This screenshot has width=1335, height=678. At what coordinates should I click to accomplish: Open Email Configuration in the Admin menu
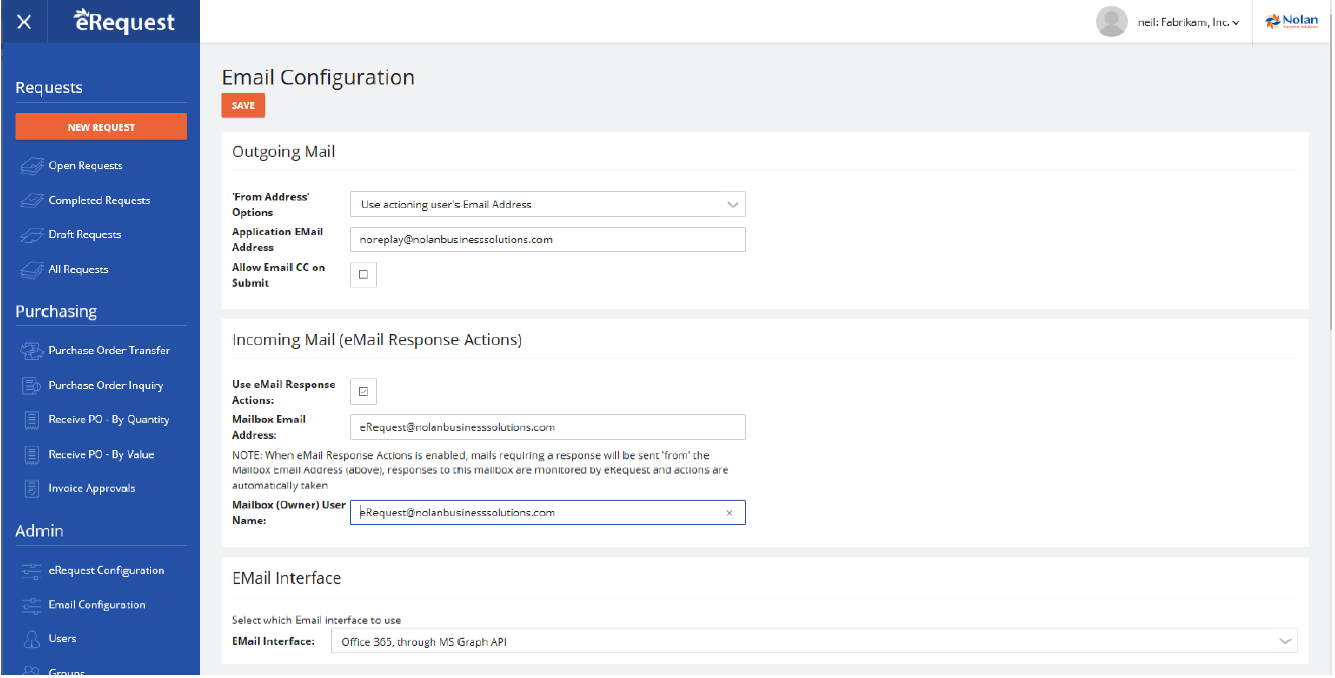coord(97,605)
